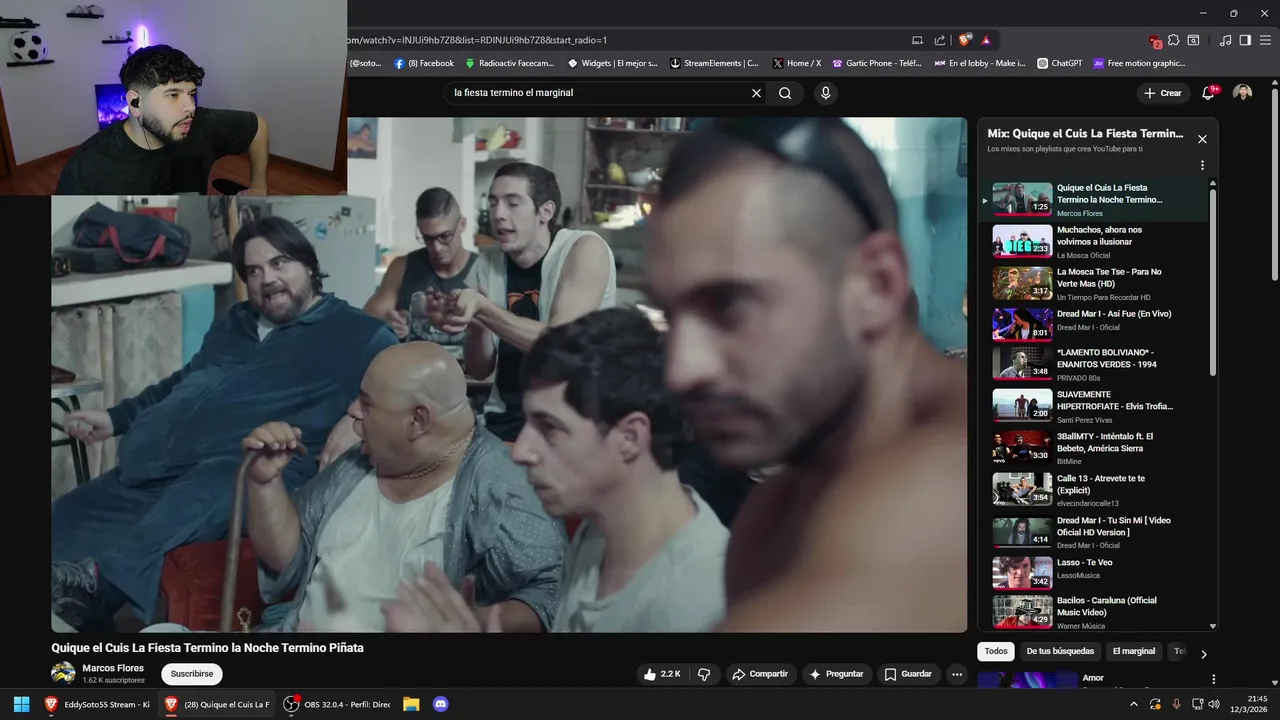Clear the YouTube search box text
The image size is (1280, 720).
756,93
